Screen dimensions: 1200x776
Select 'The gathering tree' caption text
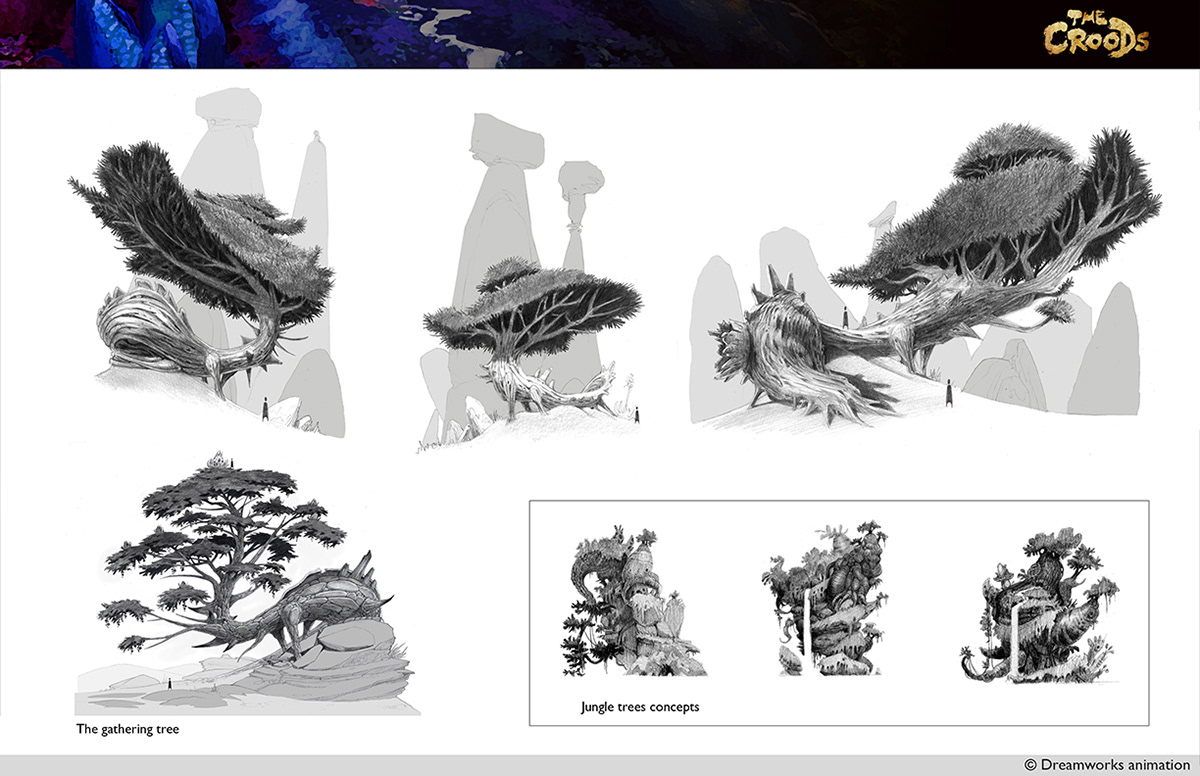[128, 729]
